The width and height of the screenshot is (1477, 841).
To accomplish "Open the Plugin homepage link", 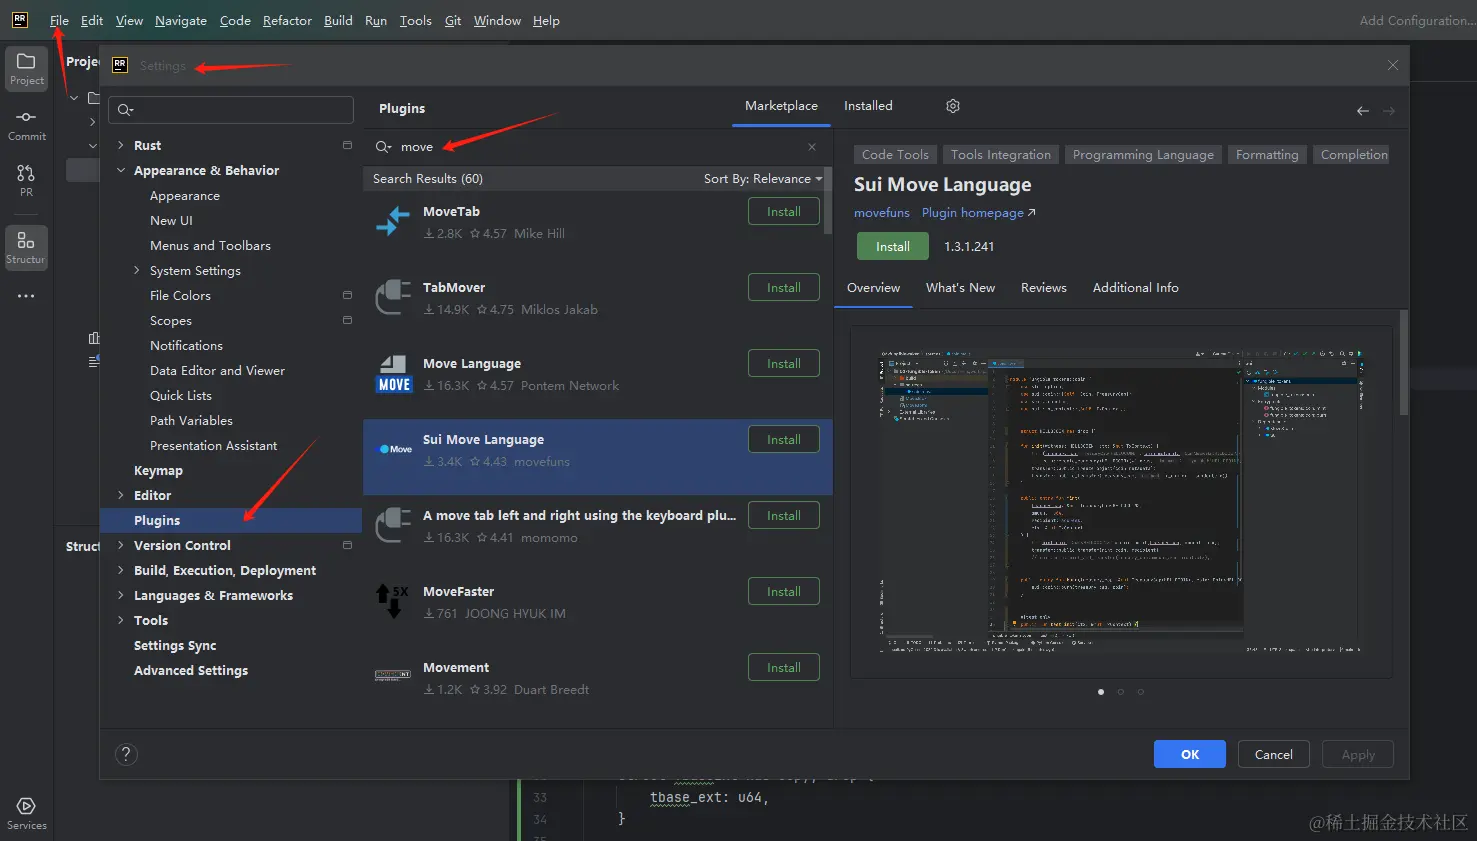I will point(978,213).
